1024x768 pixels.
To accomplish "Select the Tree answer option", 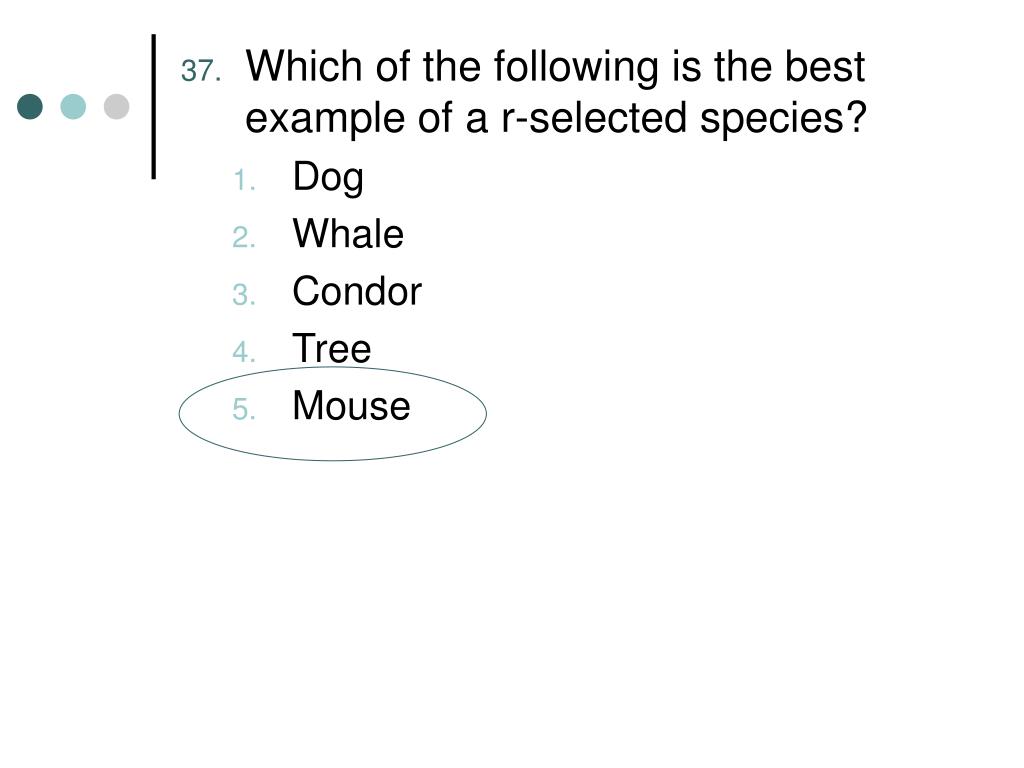I will (332, 348).
